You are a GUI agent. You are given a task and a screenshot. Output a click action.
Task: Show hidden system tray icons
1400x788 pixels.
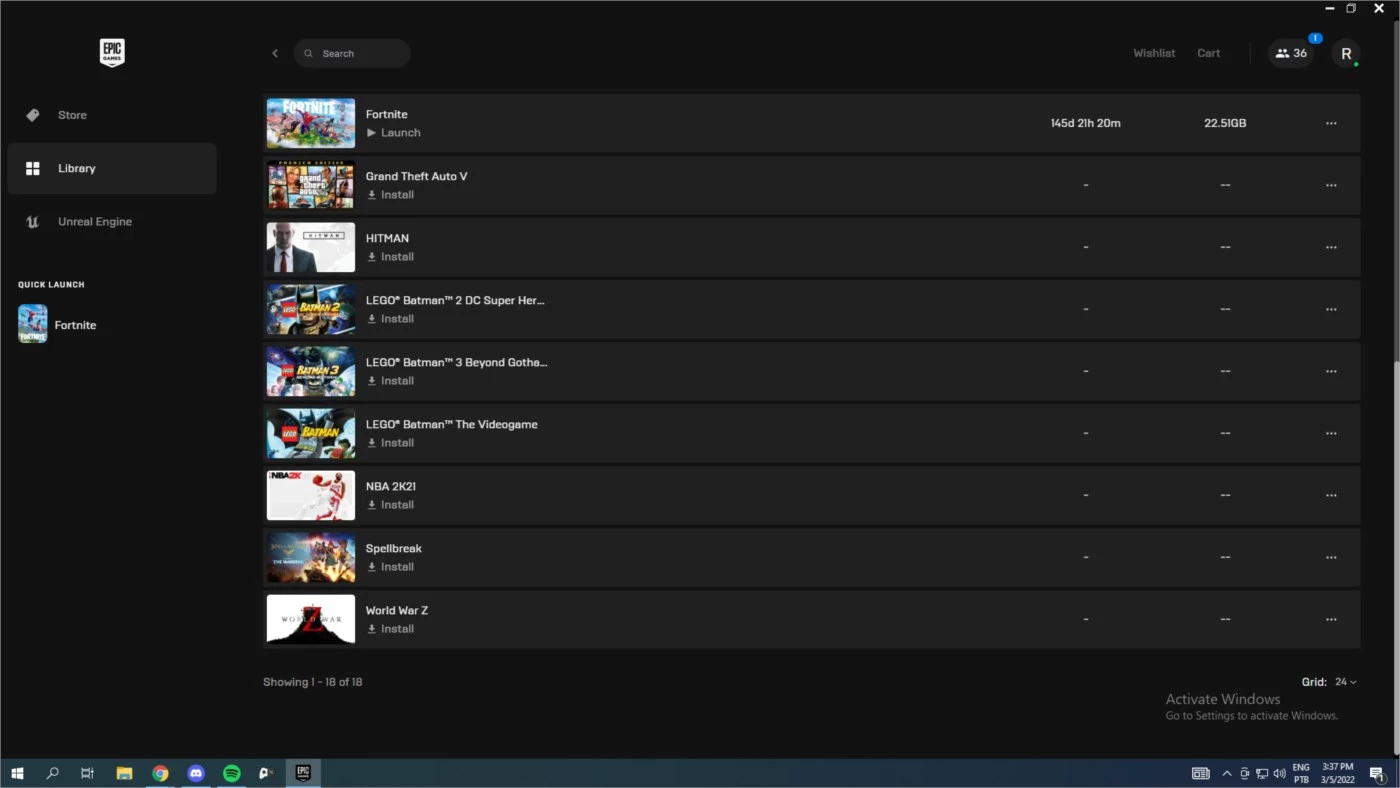point(1227,773)
